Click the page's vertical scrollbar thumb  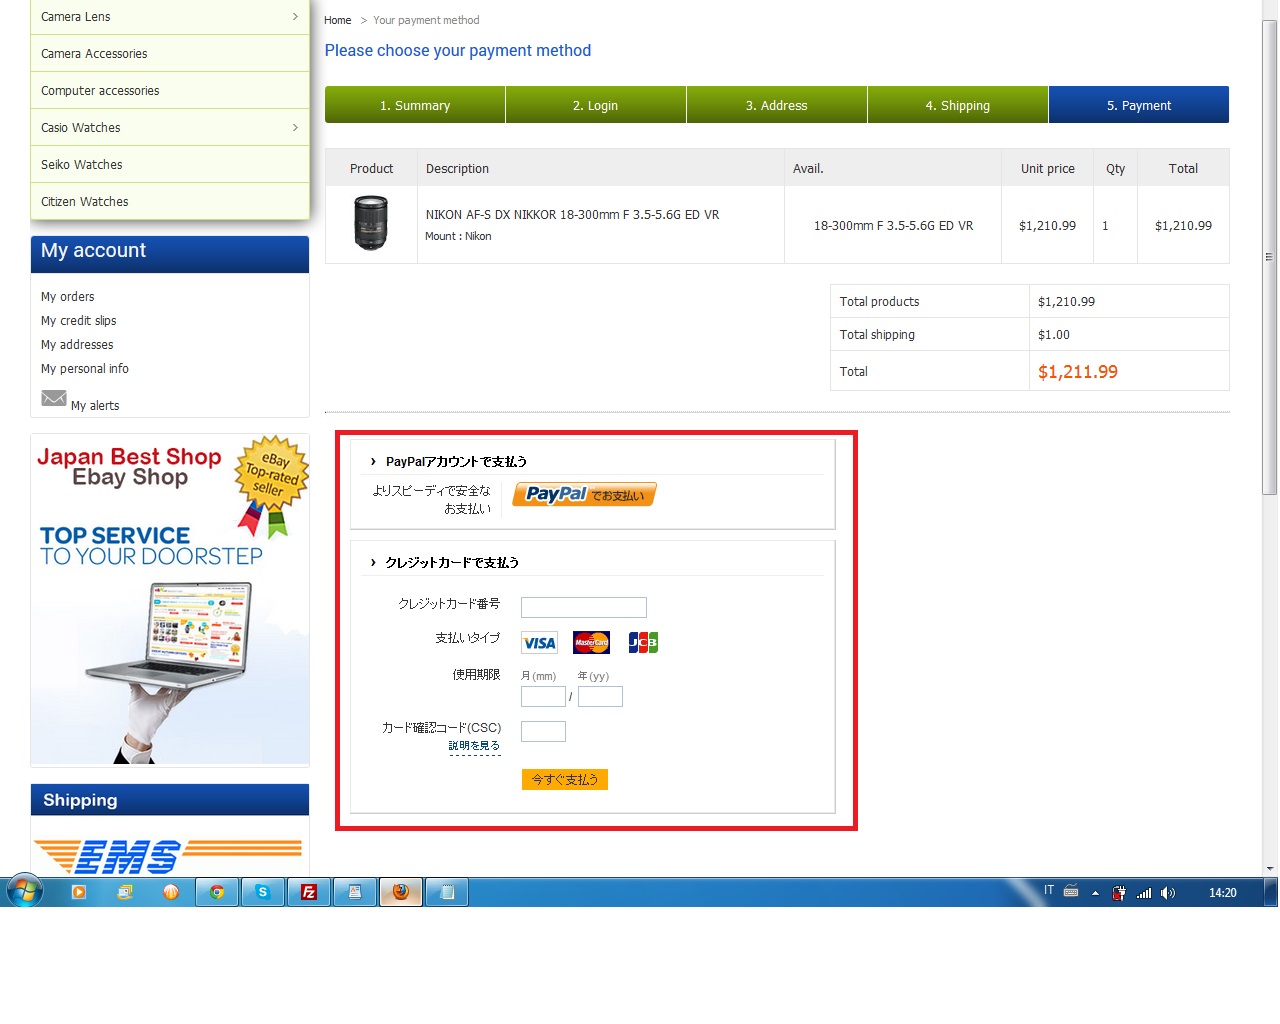click(1270, 257)
